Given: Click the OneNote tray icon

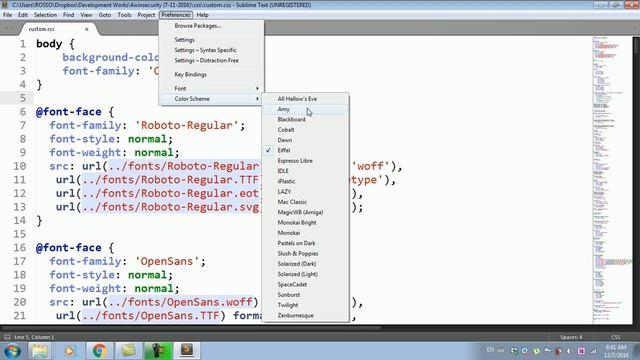Looking at the screenshot, I should point(581,351).
